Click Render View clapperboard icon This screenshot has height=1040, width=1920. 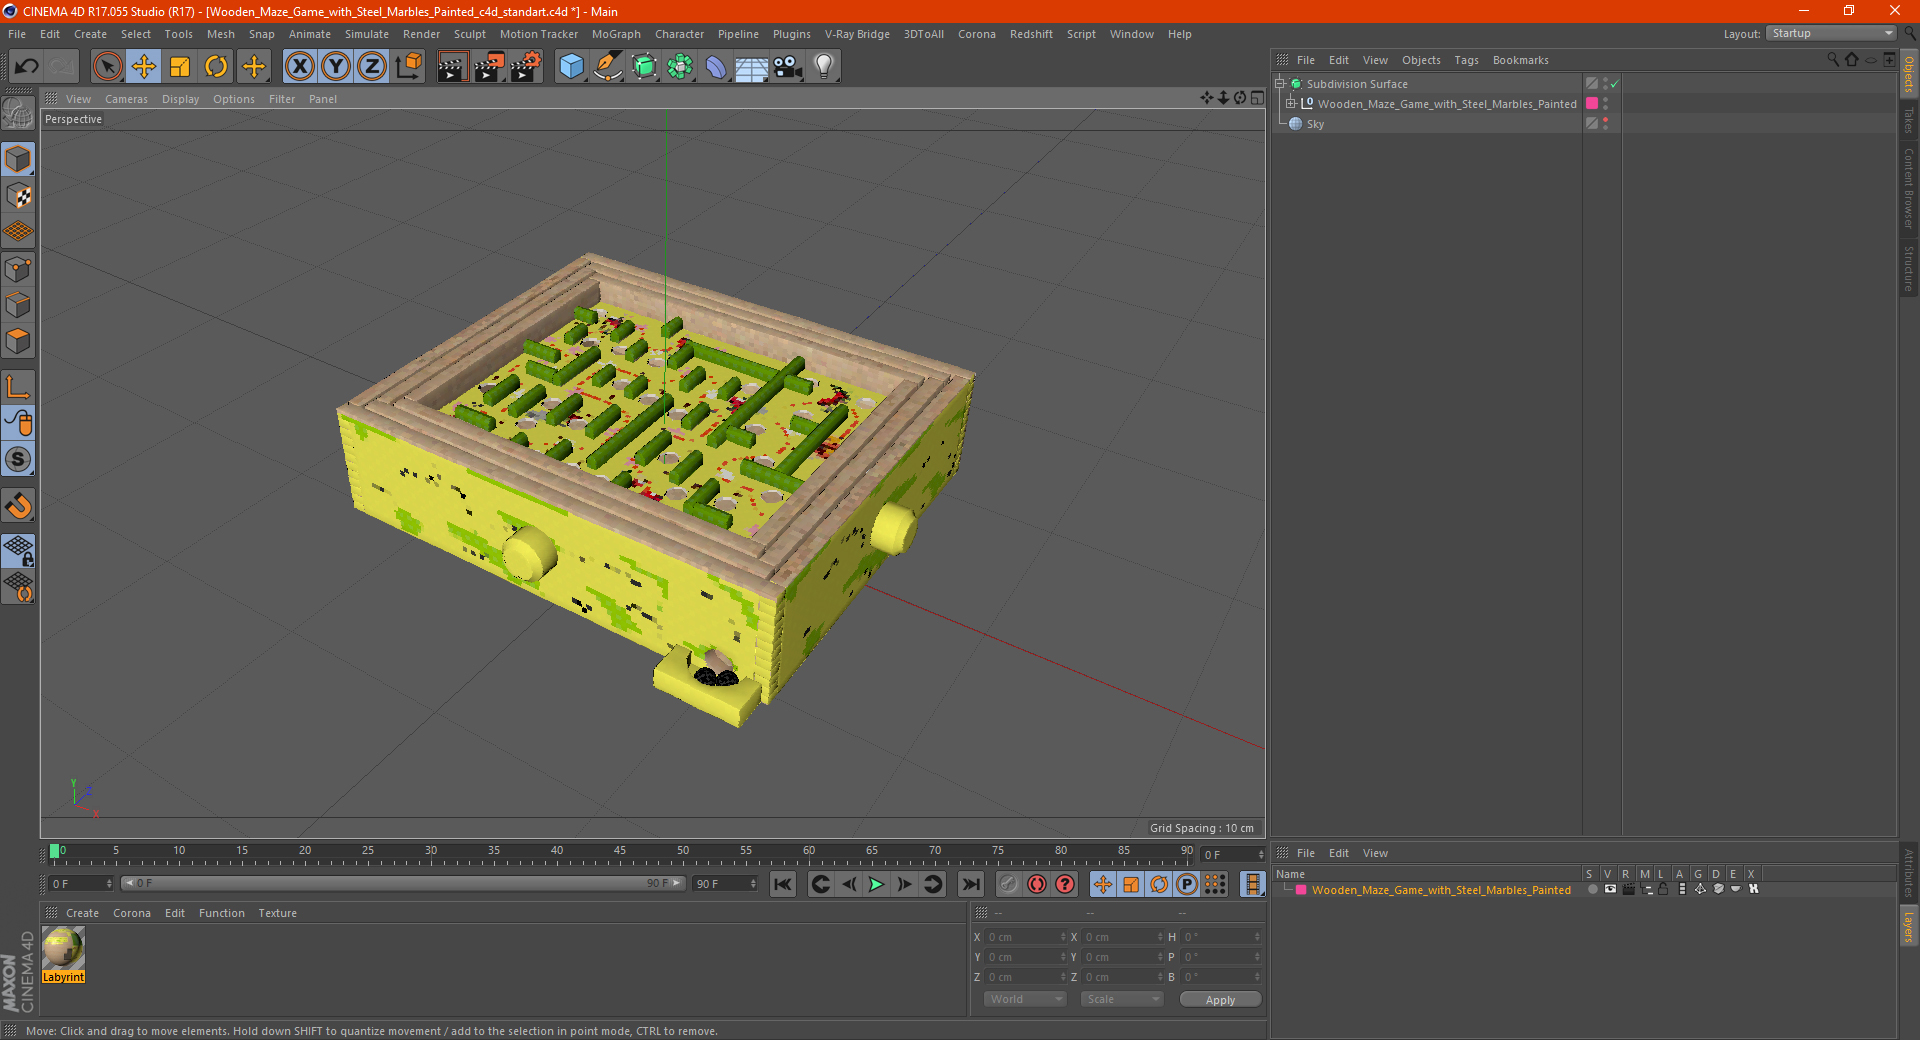452,67
